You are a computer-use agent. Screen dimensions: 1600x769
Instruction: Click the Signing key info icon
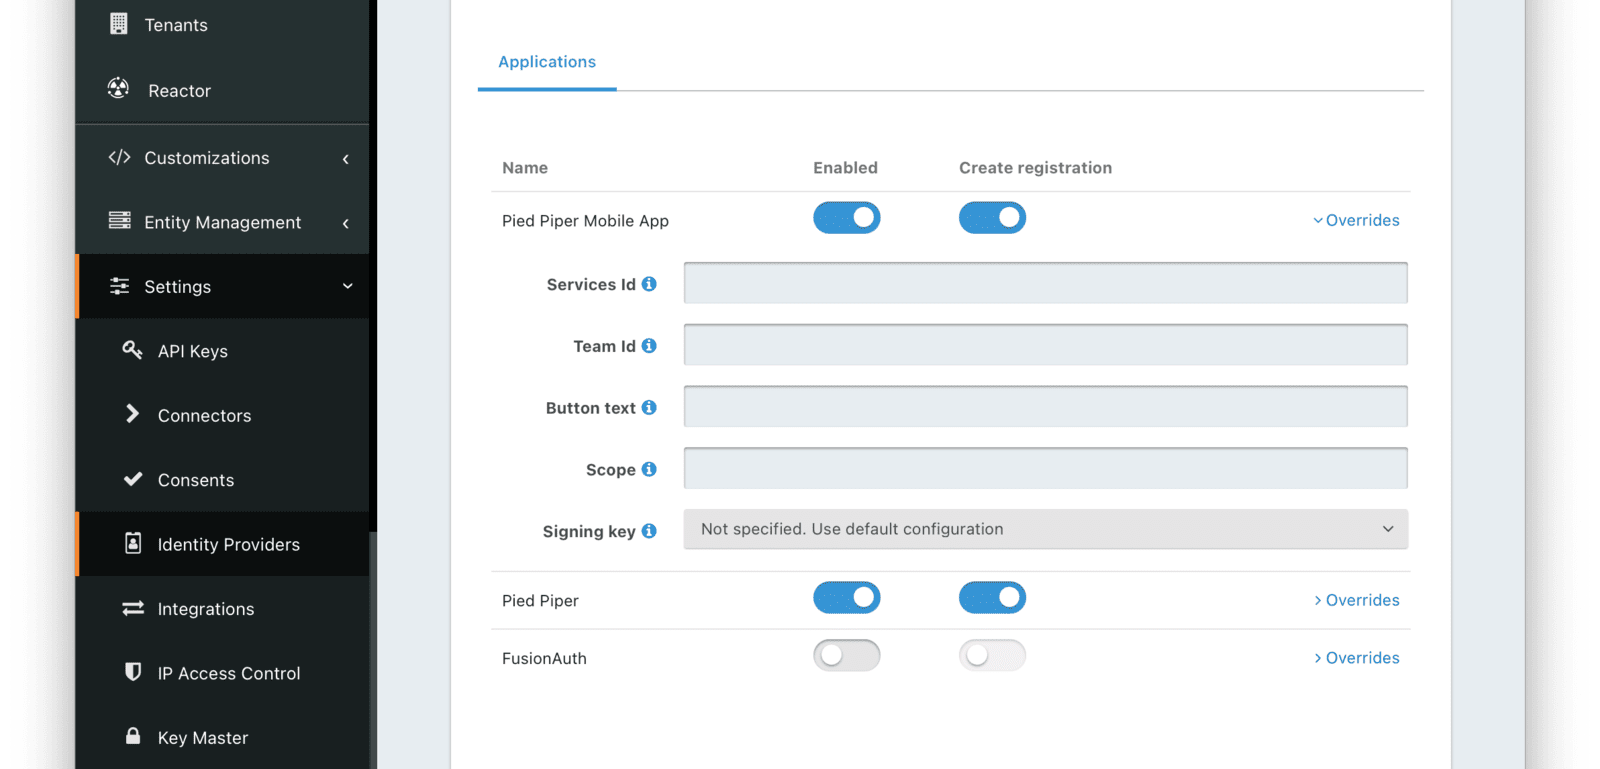649,531
